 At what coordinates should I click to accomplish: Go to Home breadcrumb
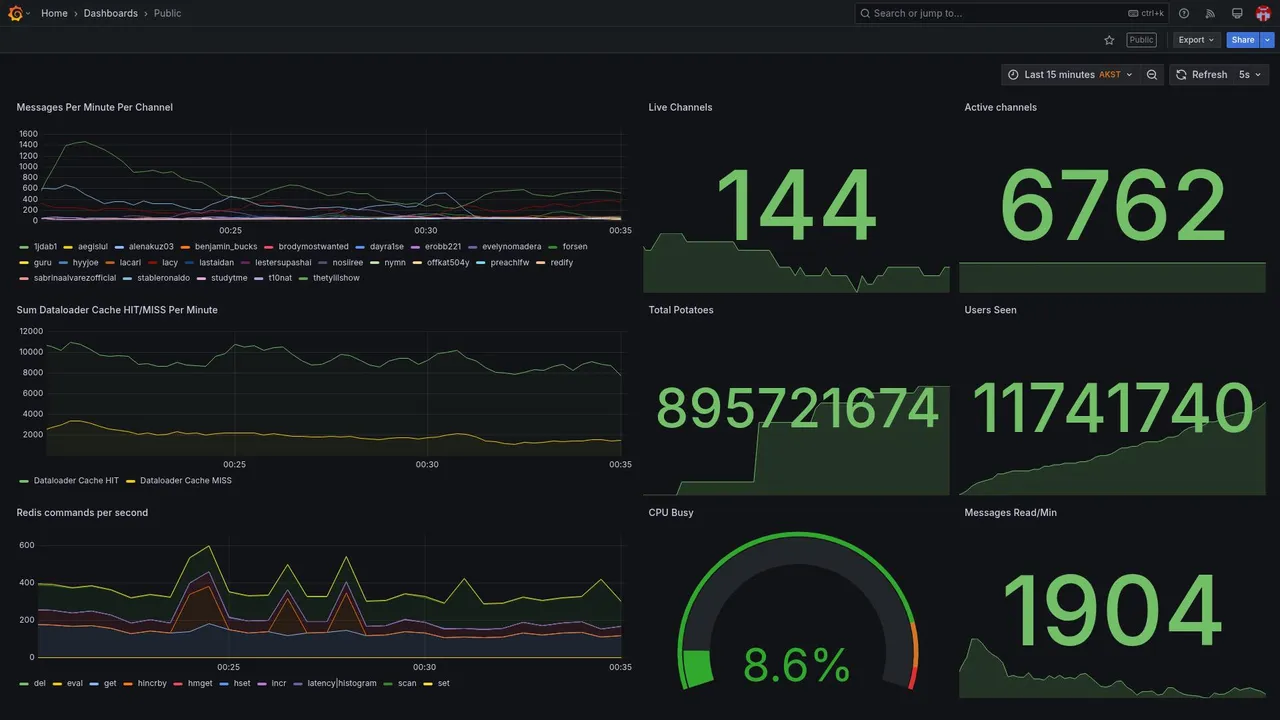(54, 13)
